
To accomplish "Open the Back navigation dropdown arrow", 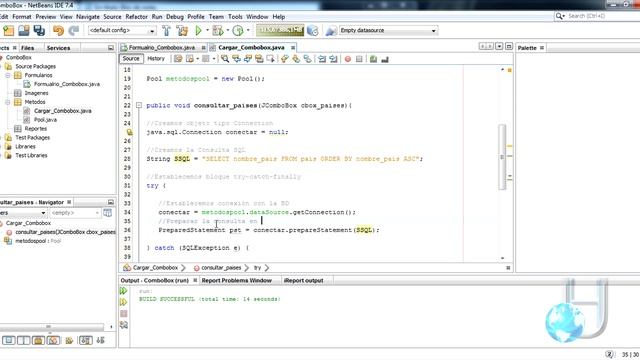I will (x=198, y=59).
